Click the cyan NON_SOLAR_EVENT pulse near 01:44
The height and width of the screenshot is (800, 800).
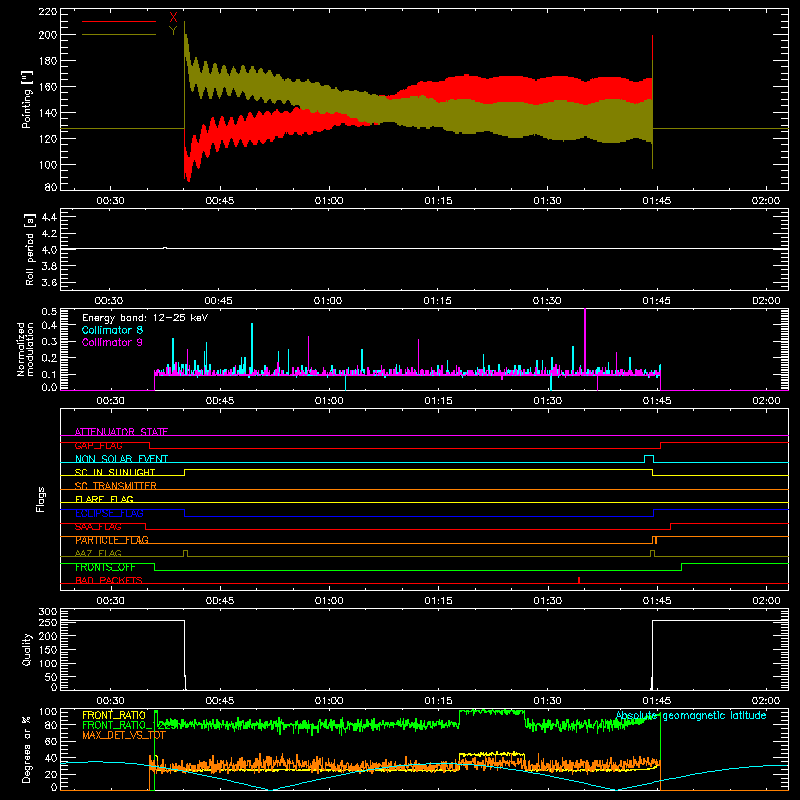(649, 459)
